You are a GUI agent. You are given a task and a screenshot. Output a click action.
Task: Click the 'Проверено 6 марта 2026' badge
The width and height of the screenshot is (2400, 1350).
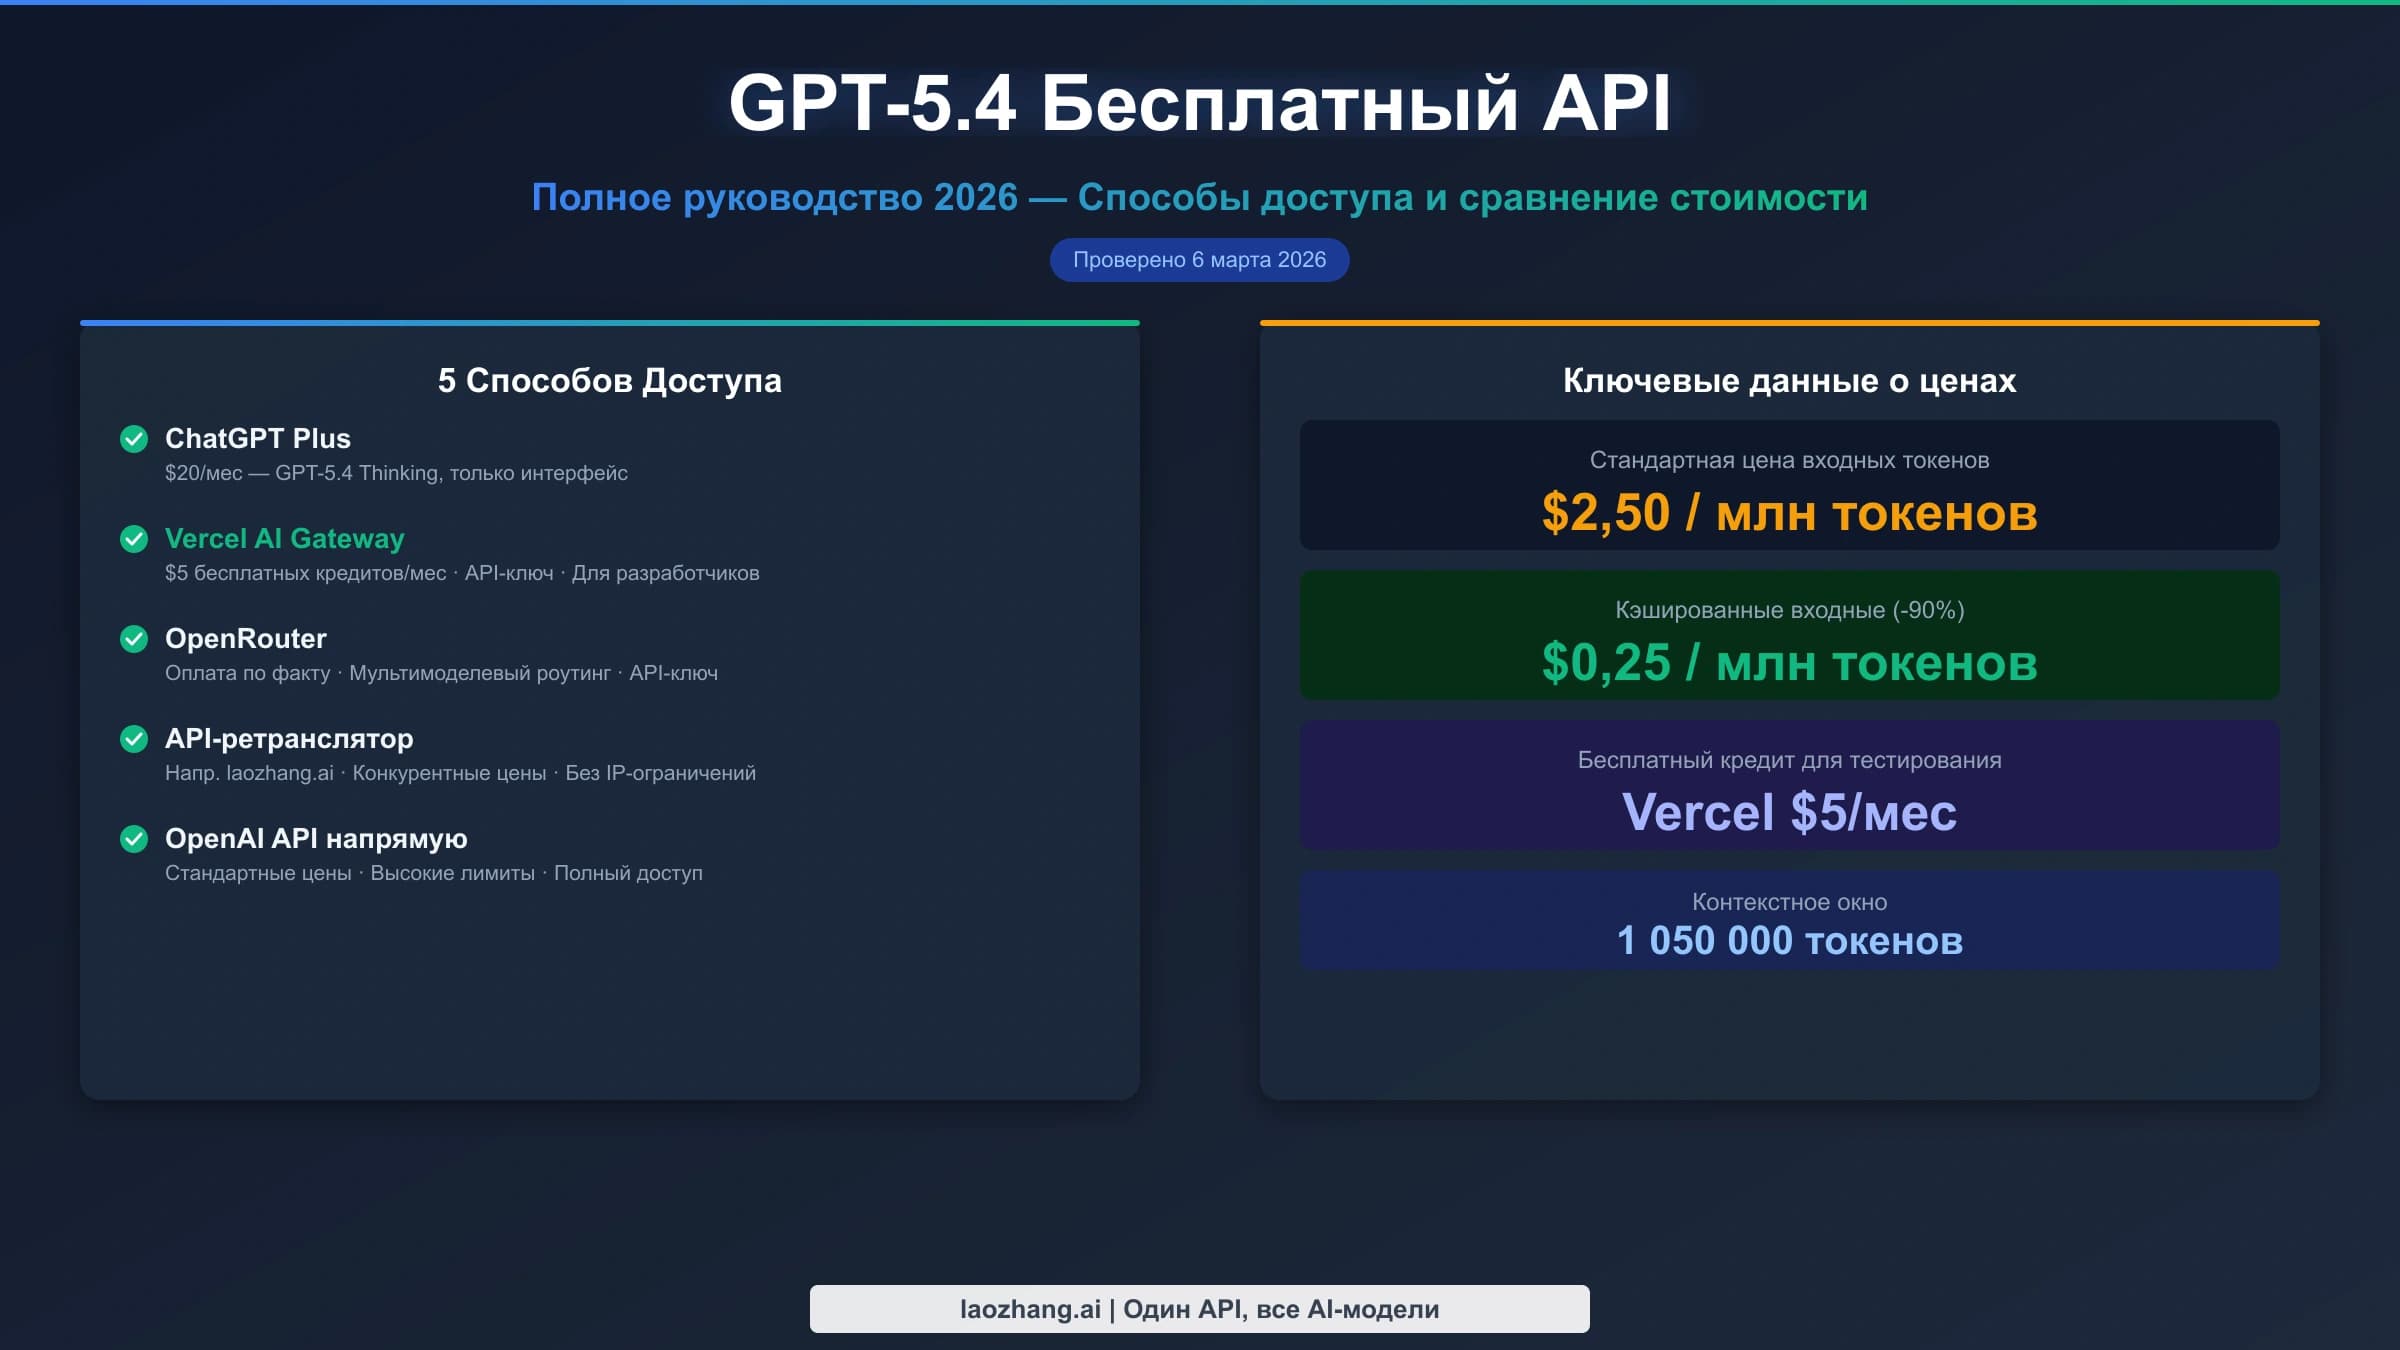pyautogui.click(x=1199, y=260)
